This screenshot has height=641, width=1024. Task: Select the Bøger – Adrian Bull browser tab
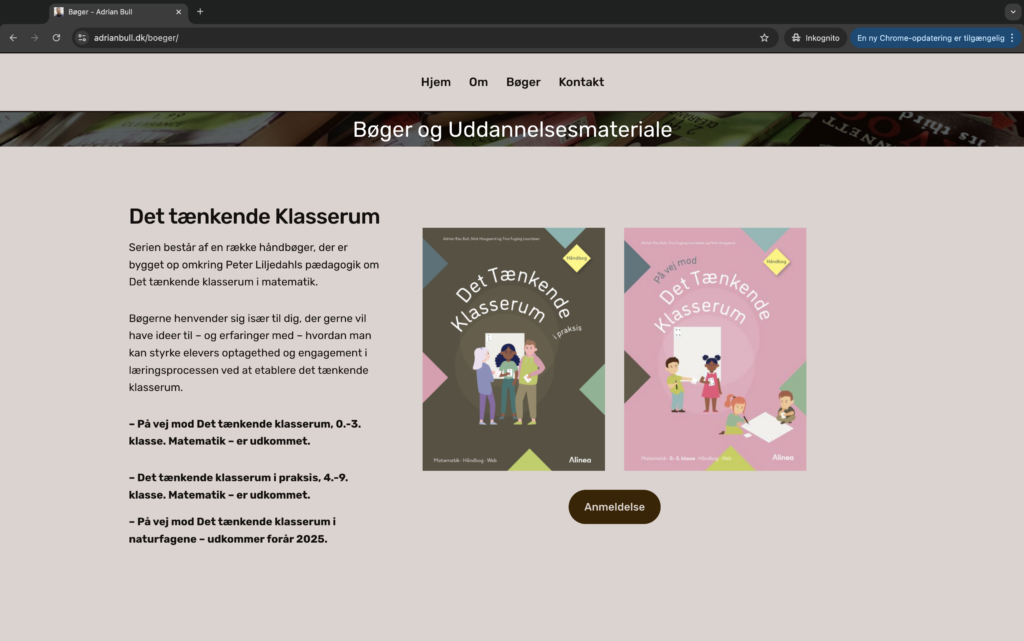coord(111,12)
